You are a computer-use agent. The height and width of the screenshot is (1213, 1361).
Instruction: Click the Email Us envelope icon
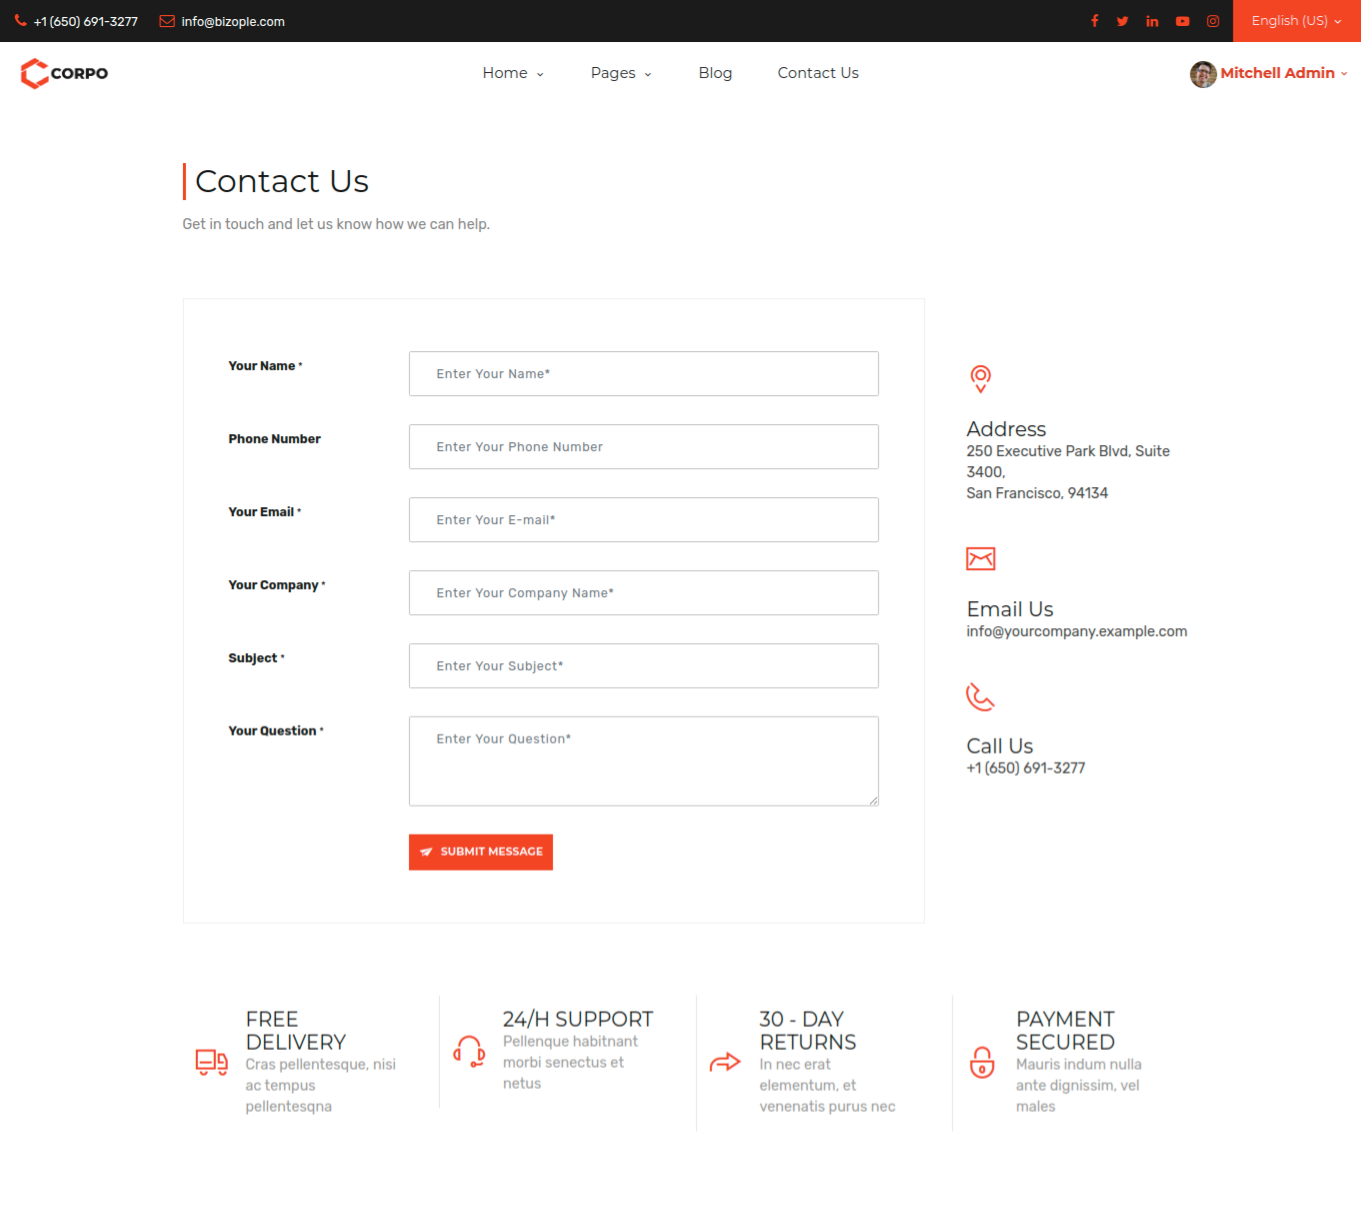pyautogui.click(x=980, y=558)
